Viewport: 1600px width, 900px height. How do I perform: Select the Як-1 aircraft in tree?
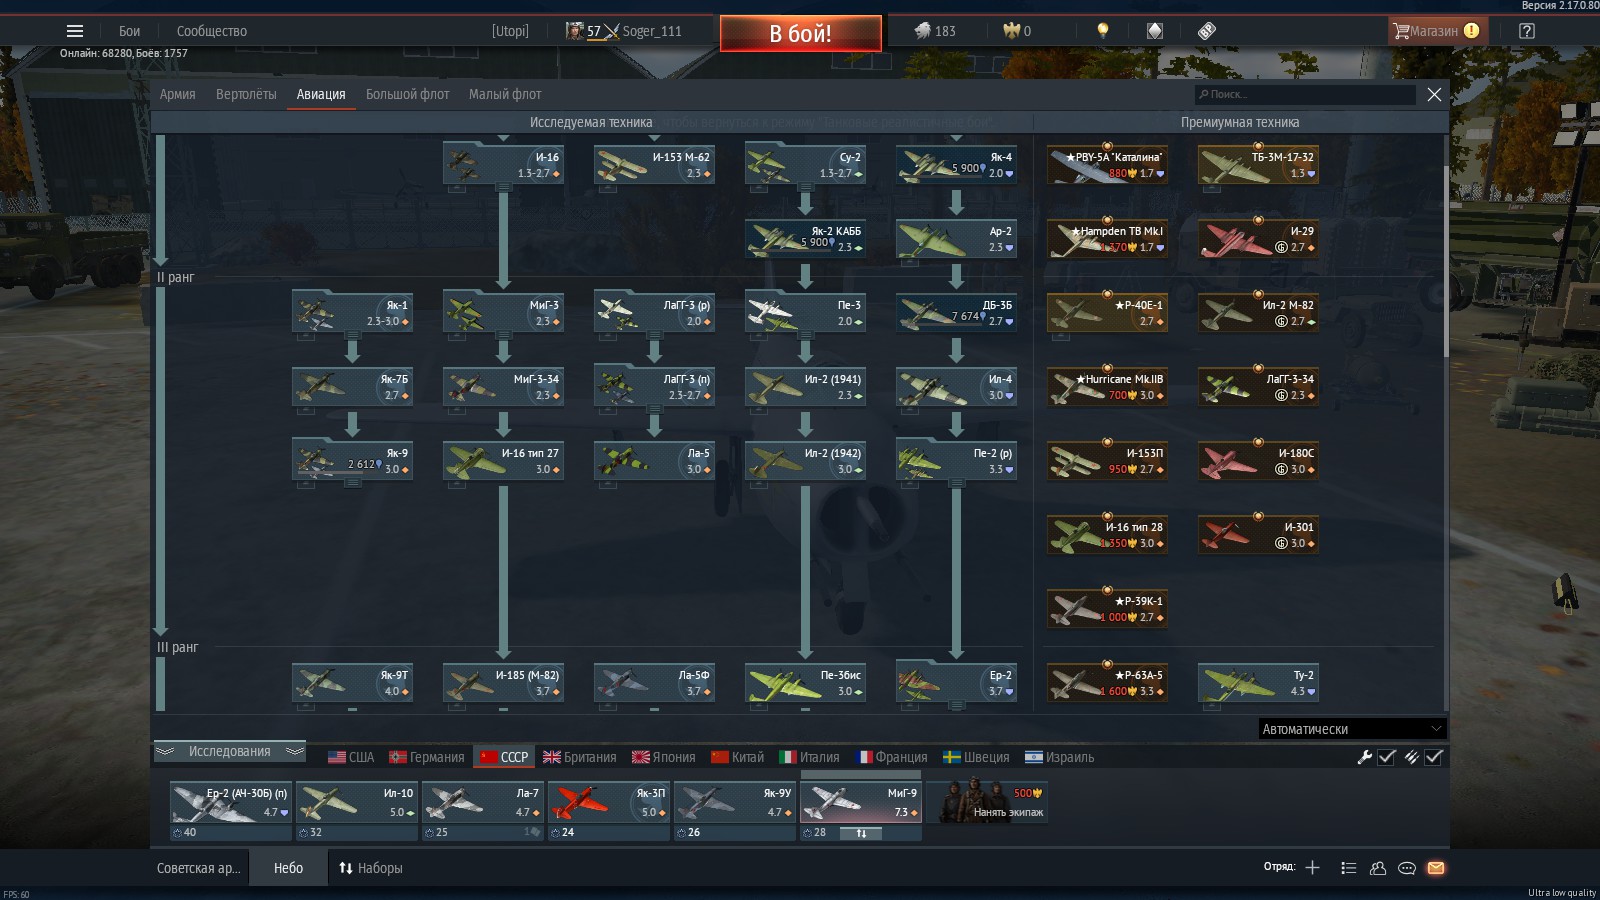point(352,312)
